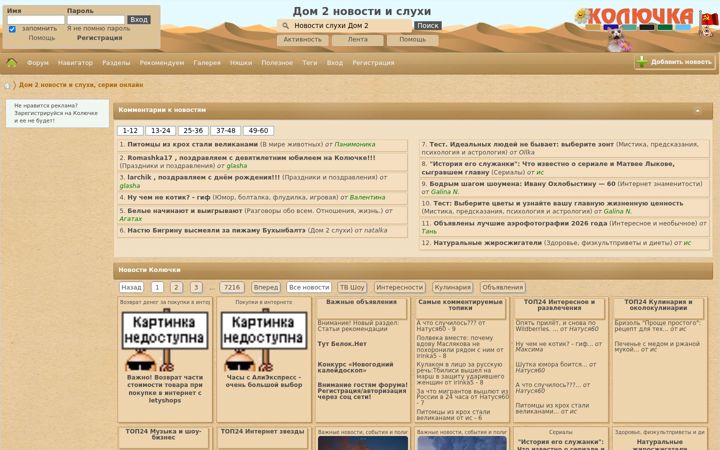
Task: Click the magnifier icon in the search box
Action: [x=285, y=26]
